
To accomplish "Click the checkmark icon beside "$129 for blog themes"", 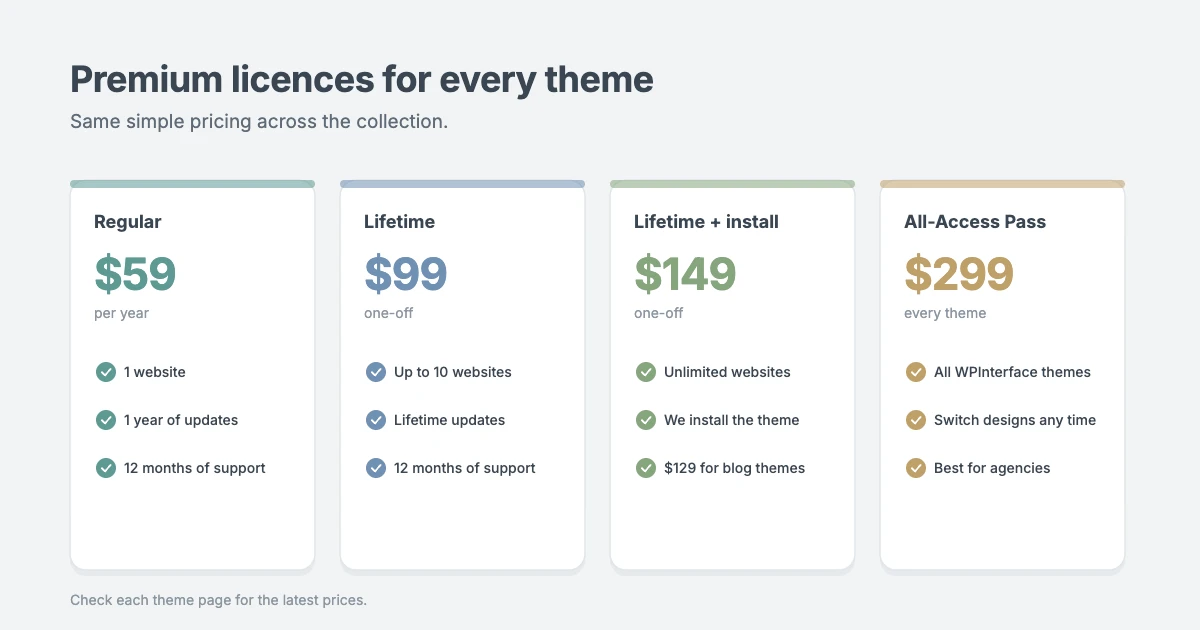I will point(646,468).
